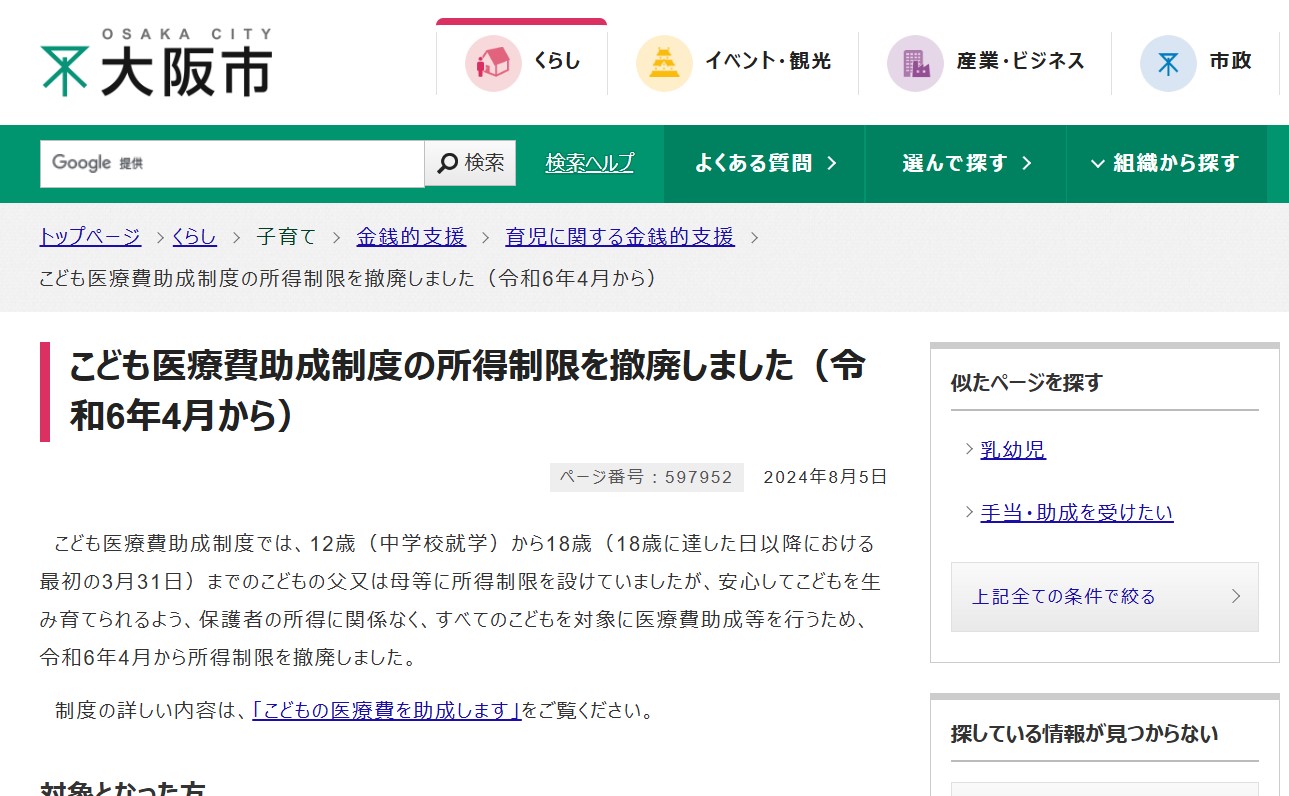The image size is (1289, 796).
Task: Click the pink house くらし icon
Action: (x=493, y=63)
